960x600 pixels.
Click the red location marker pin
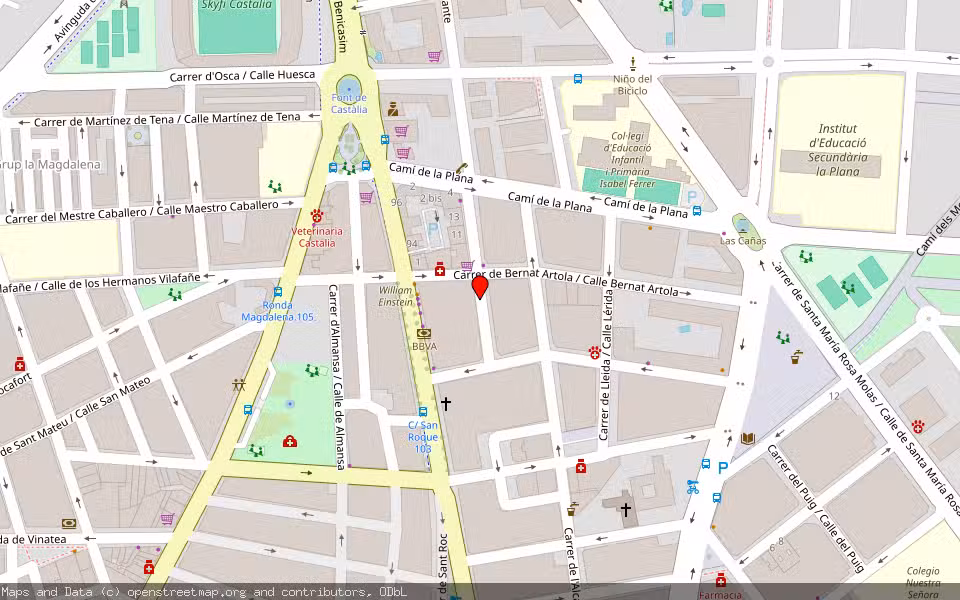coord(480,287)
